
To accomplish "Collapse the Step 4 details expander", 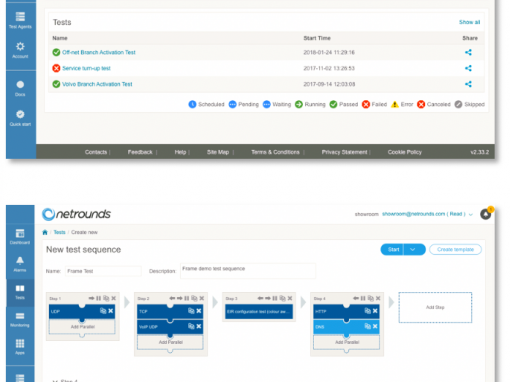I will pos(55,380).
